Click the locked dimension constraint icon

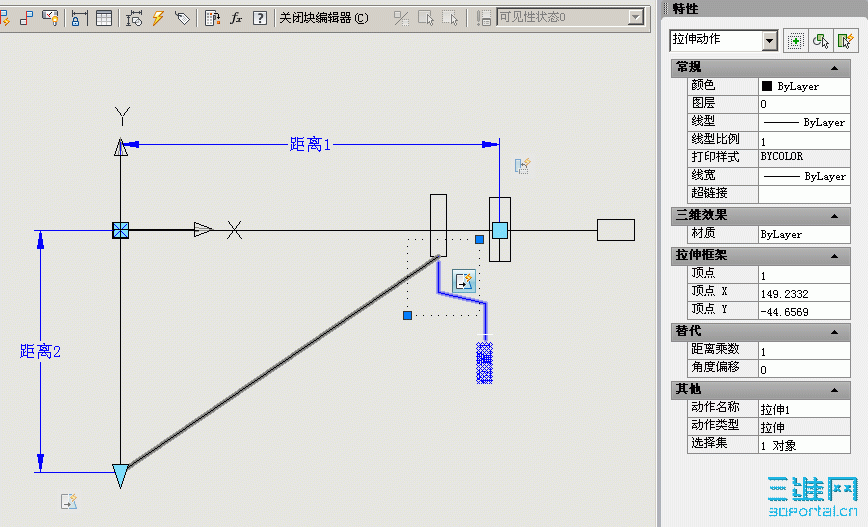(x=79, y=18)
